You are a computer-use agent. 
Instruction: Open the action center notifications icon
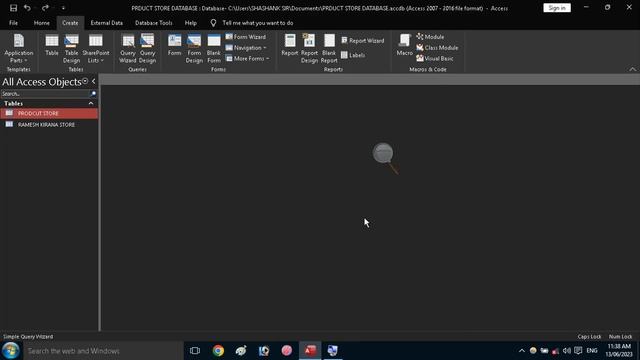pyautogui.click(x=578, y=351)
